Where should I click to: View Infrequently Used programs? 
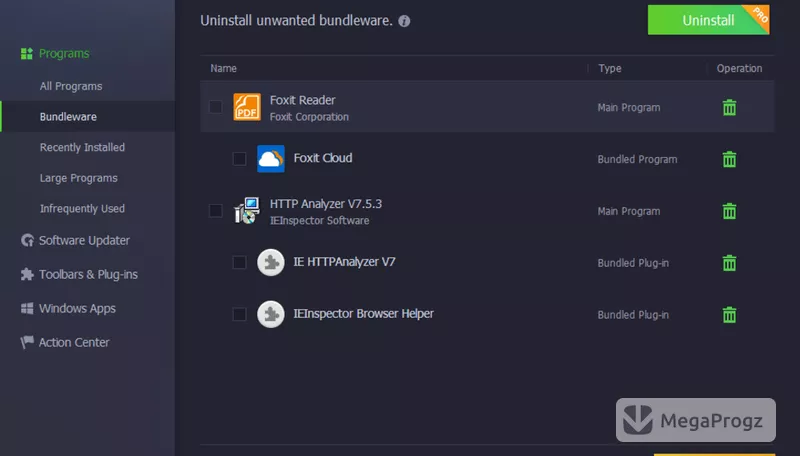click(x=82, y=209)
